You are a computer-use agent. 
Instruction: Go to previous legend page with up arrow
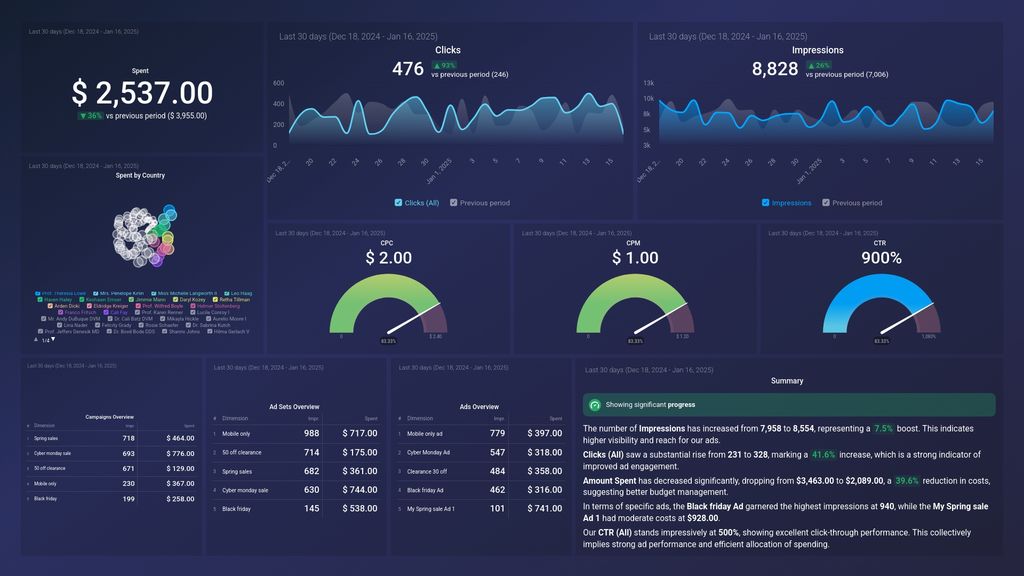coord(36,340)
